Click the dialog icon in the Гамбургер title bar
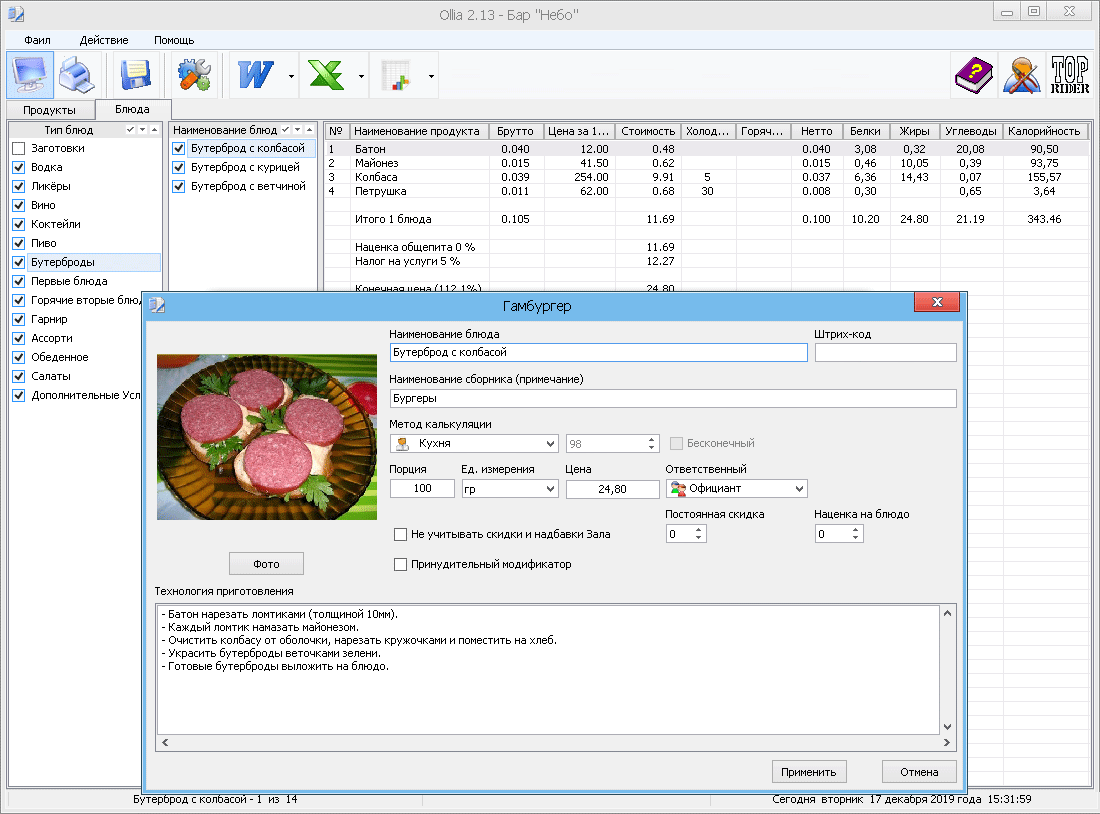1100x814 pixels. [x=157, y=305]
